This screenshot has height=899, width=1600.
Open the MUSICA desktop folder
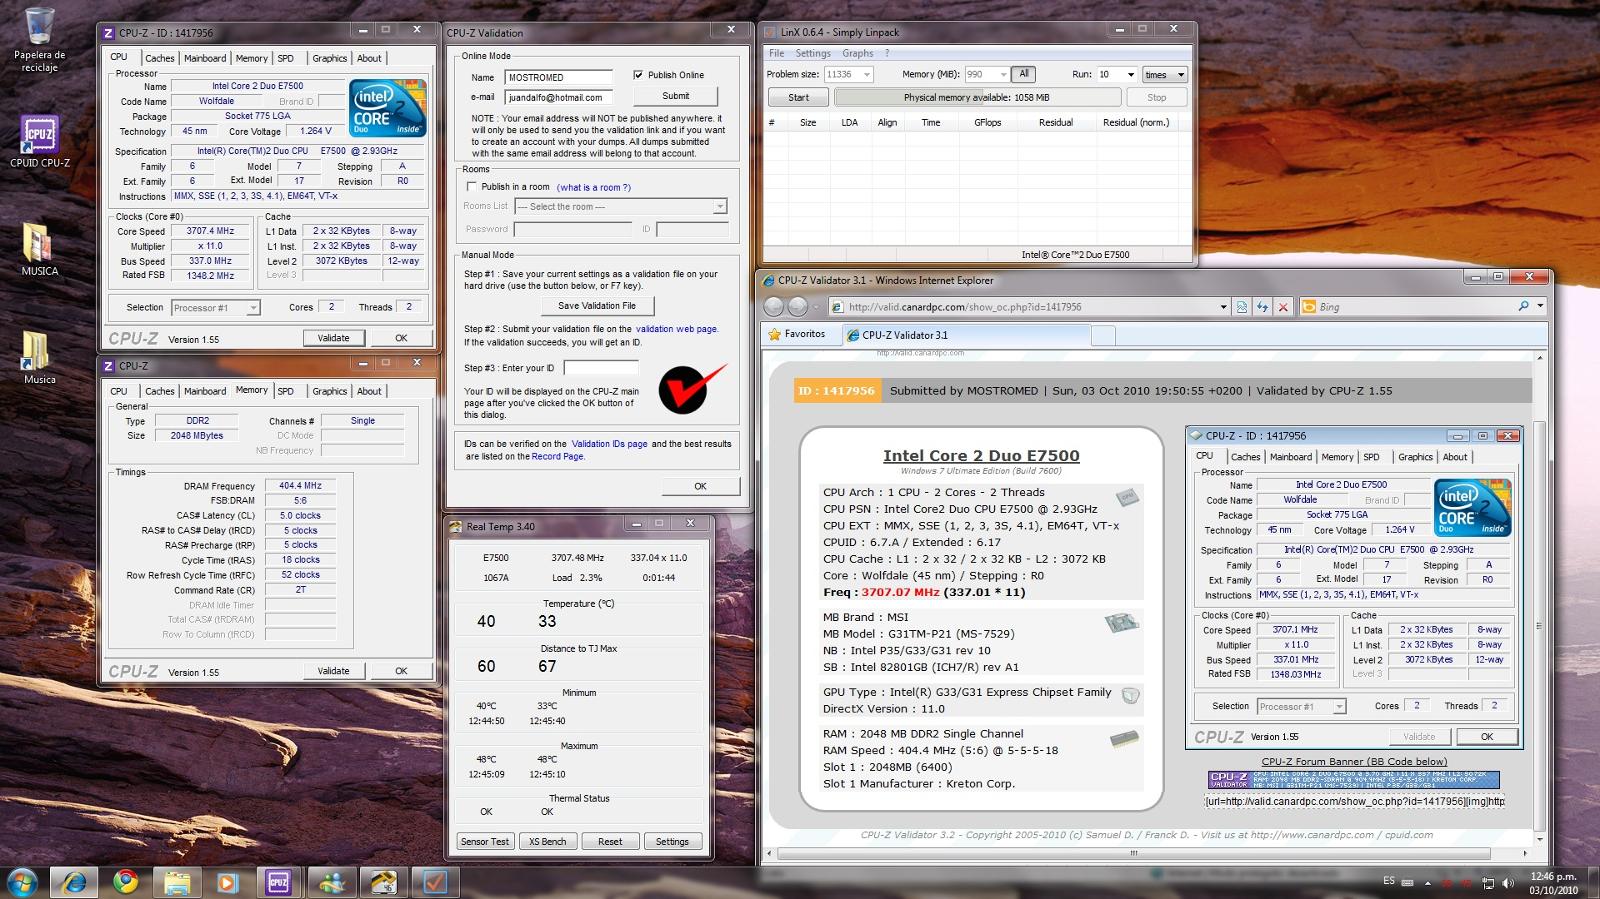click(39, 249)
